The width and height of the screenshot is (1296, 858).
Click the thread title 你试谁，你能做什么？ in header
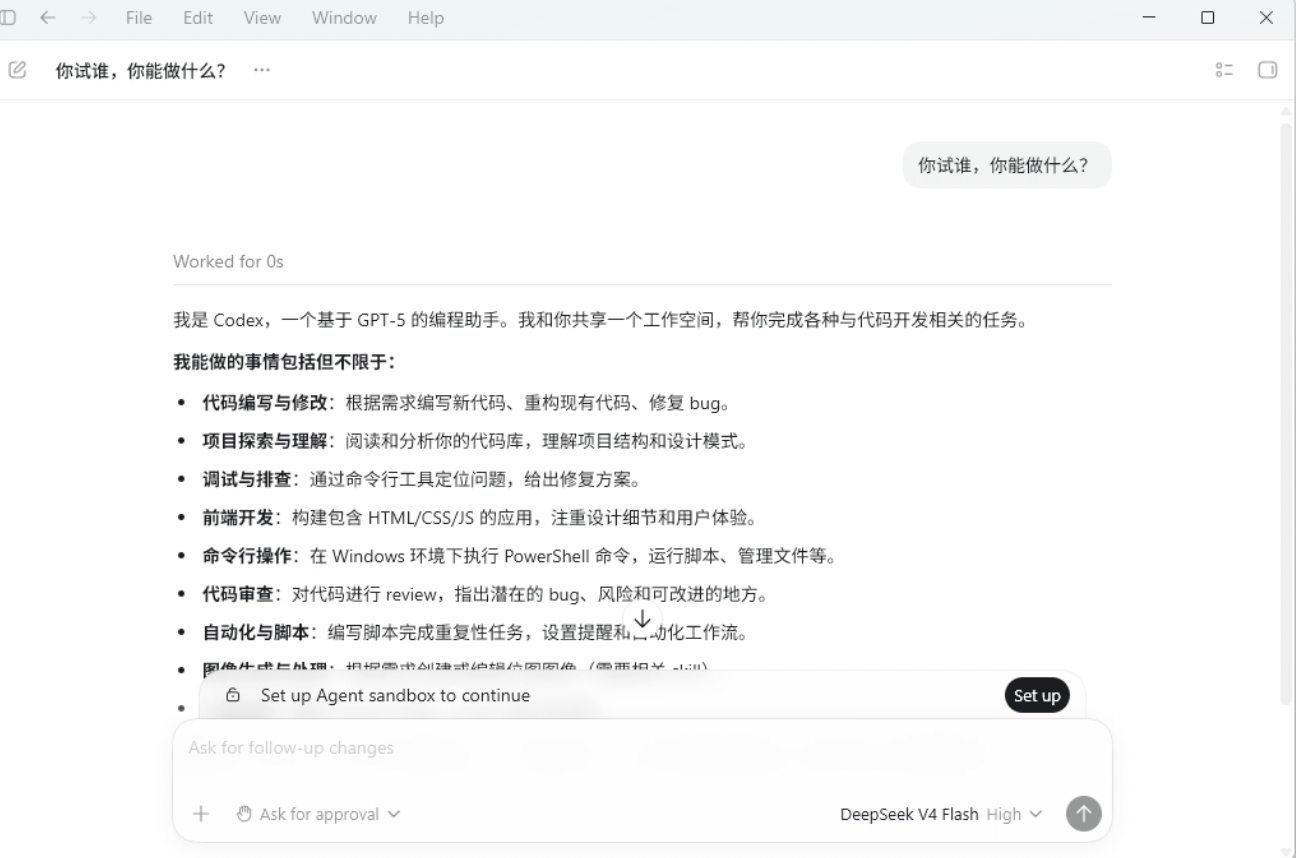point(140,70)
